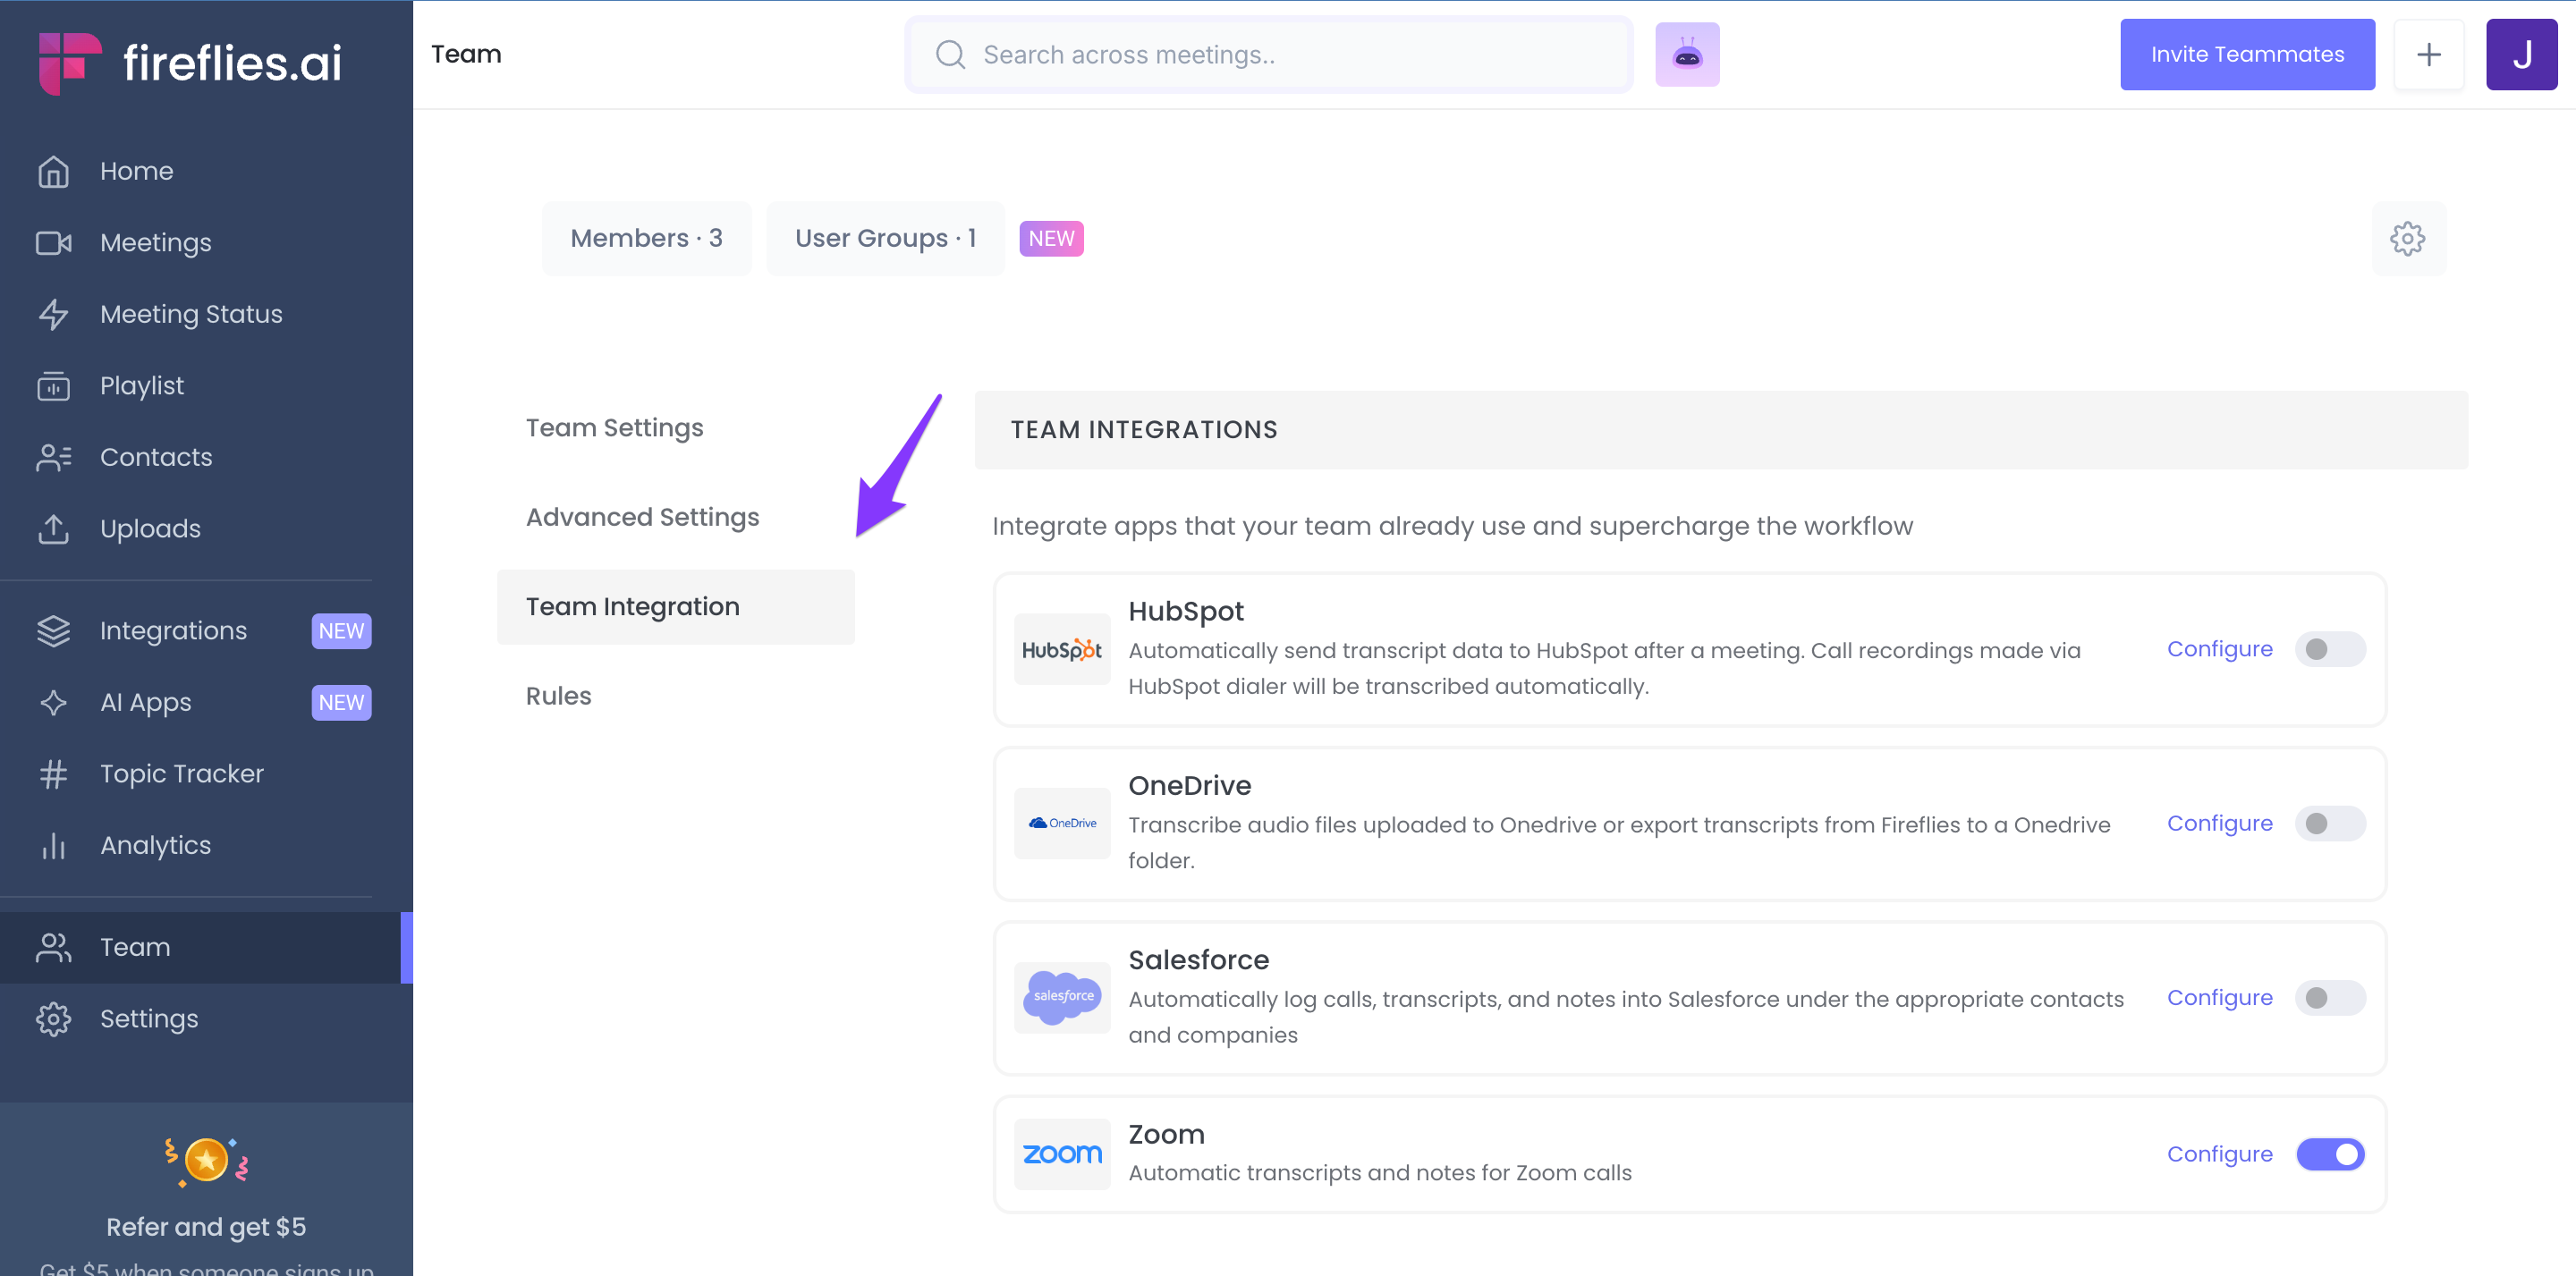Click the team settings gear icon
Screen dimensions: 2576x1276
[x=2408, y=238]
